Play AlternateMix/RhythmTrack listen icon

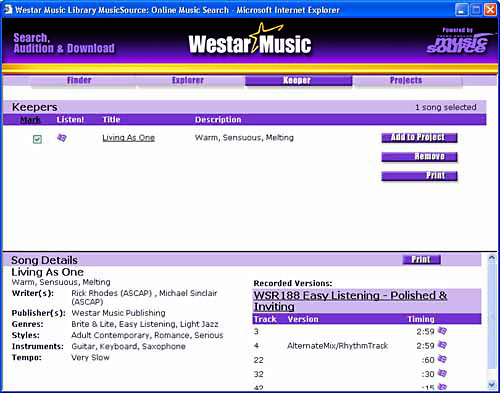coord(442,345)
